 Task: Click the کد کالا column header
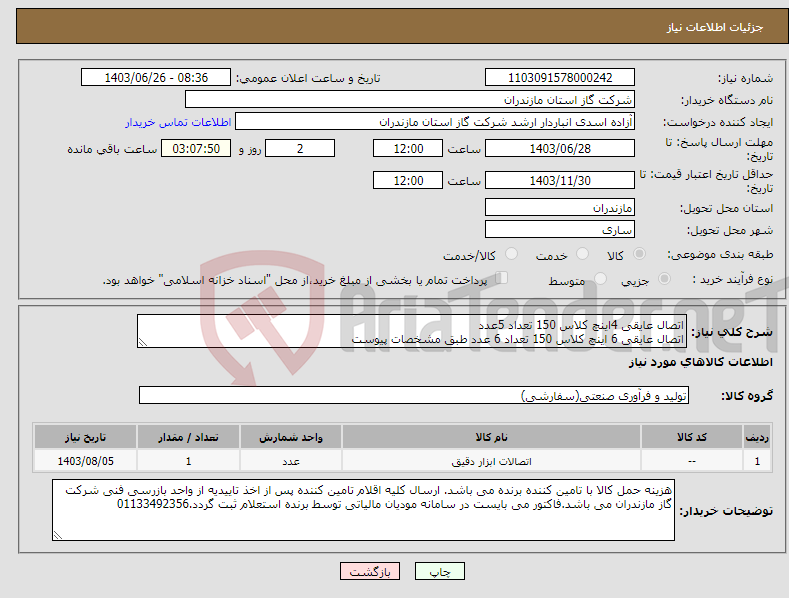tap(692, 437)
